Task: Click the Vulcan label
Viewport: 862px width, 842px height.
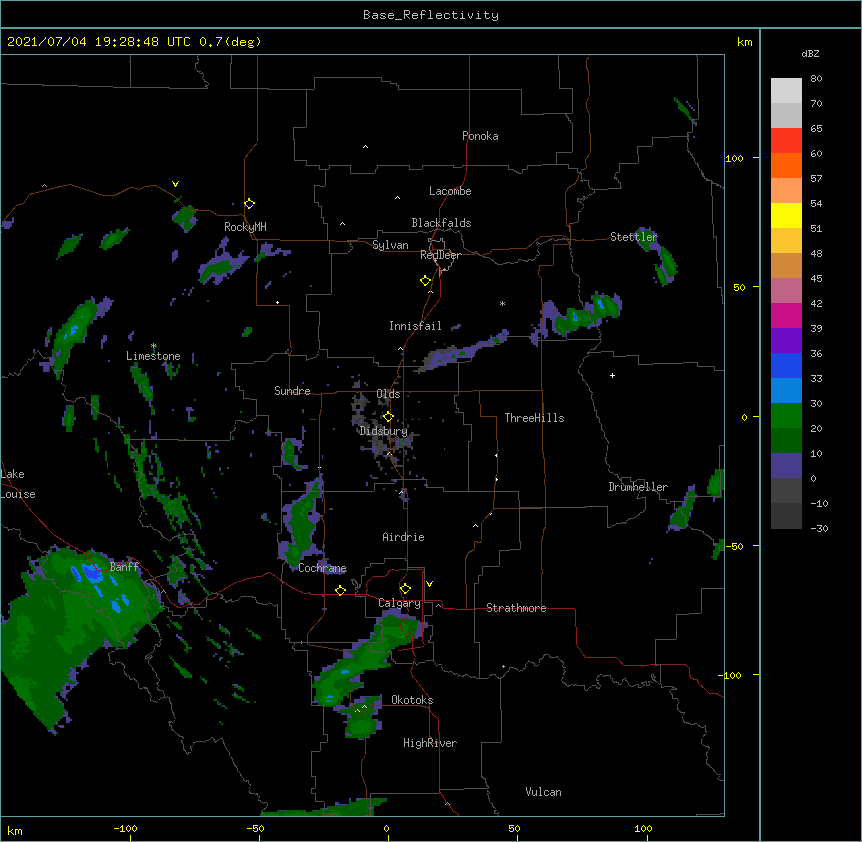Action: point(543,792)
